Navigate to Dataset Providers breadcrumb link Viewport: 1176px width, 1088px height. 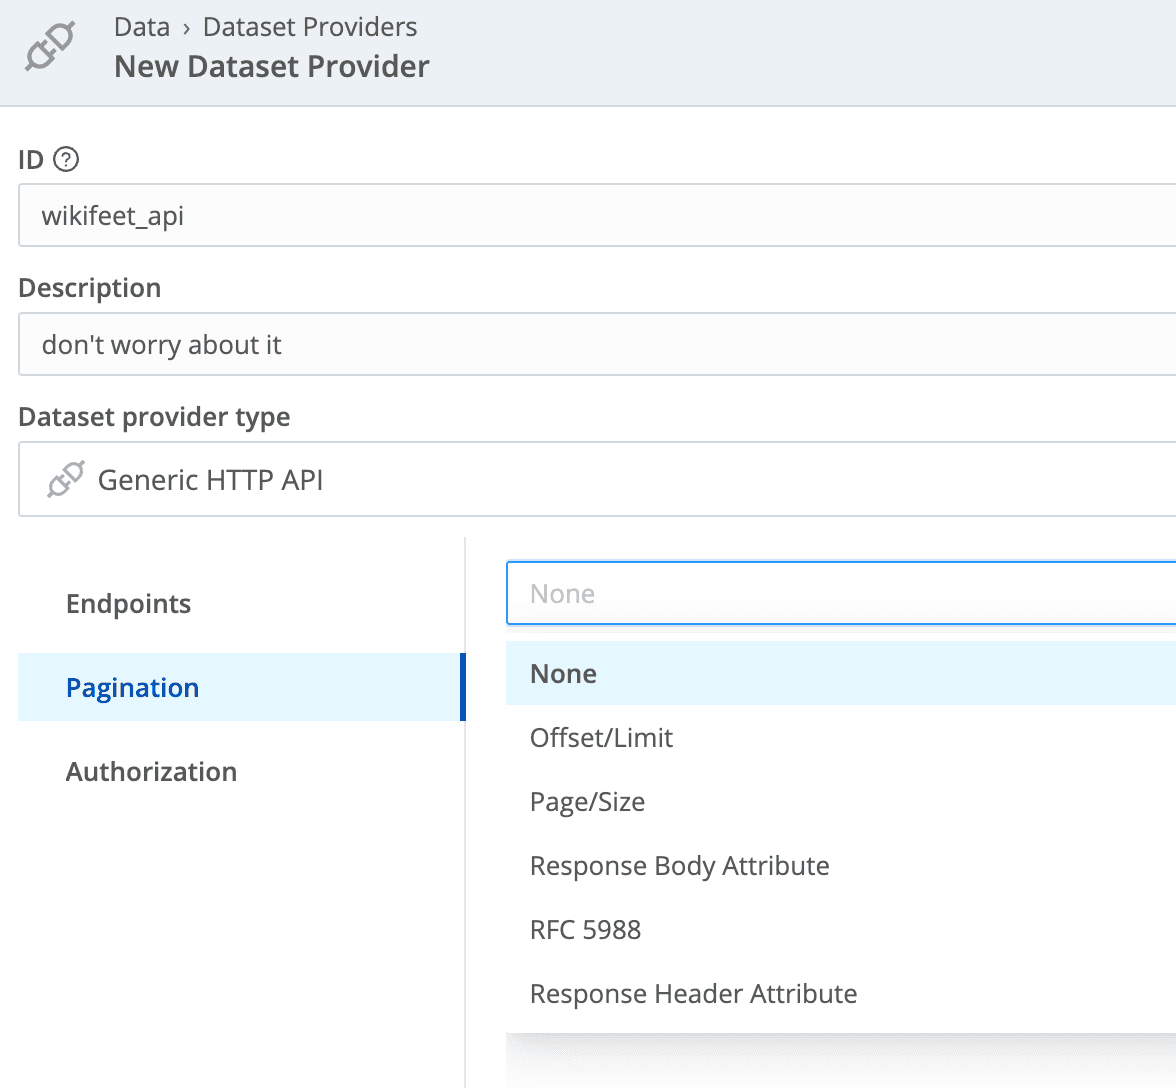pyautogui.click(x=309, y=27)
